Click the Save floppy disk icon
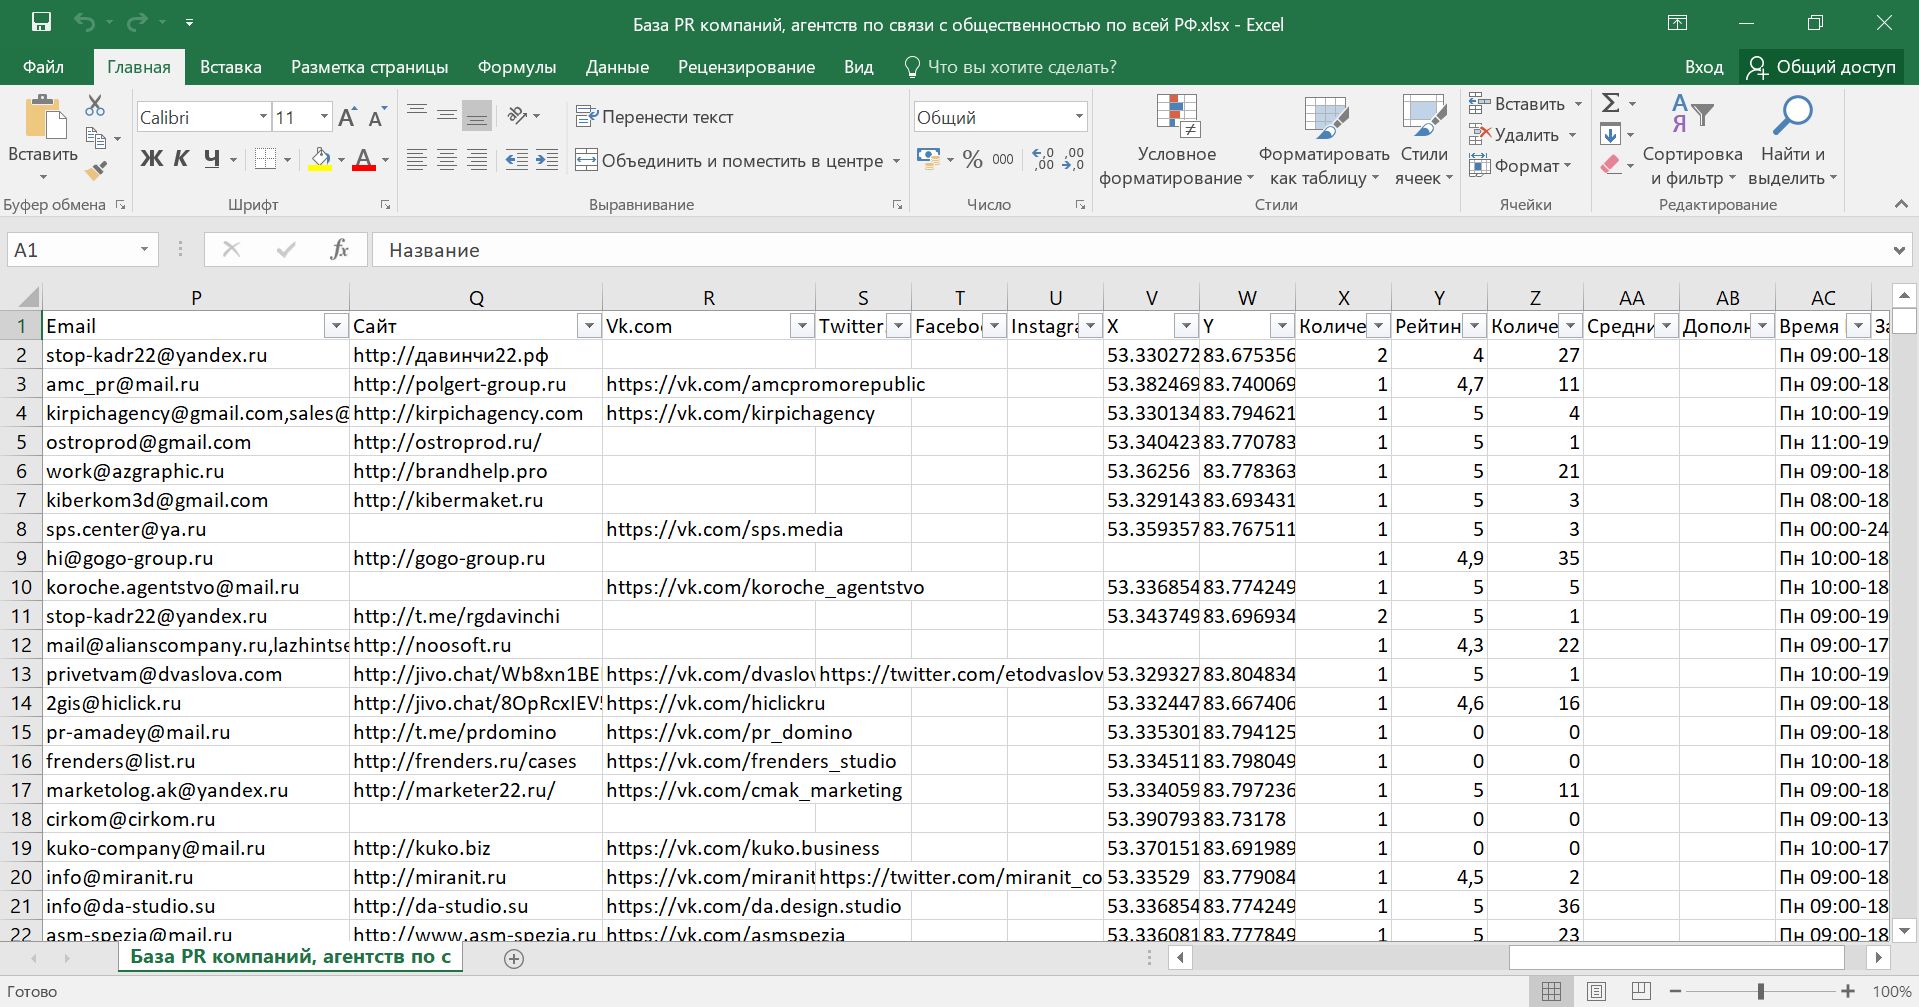Screen dimensions: 1919x1007 (41, 22)
